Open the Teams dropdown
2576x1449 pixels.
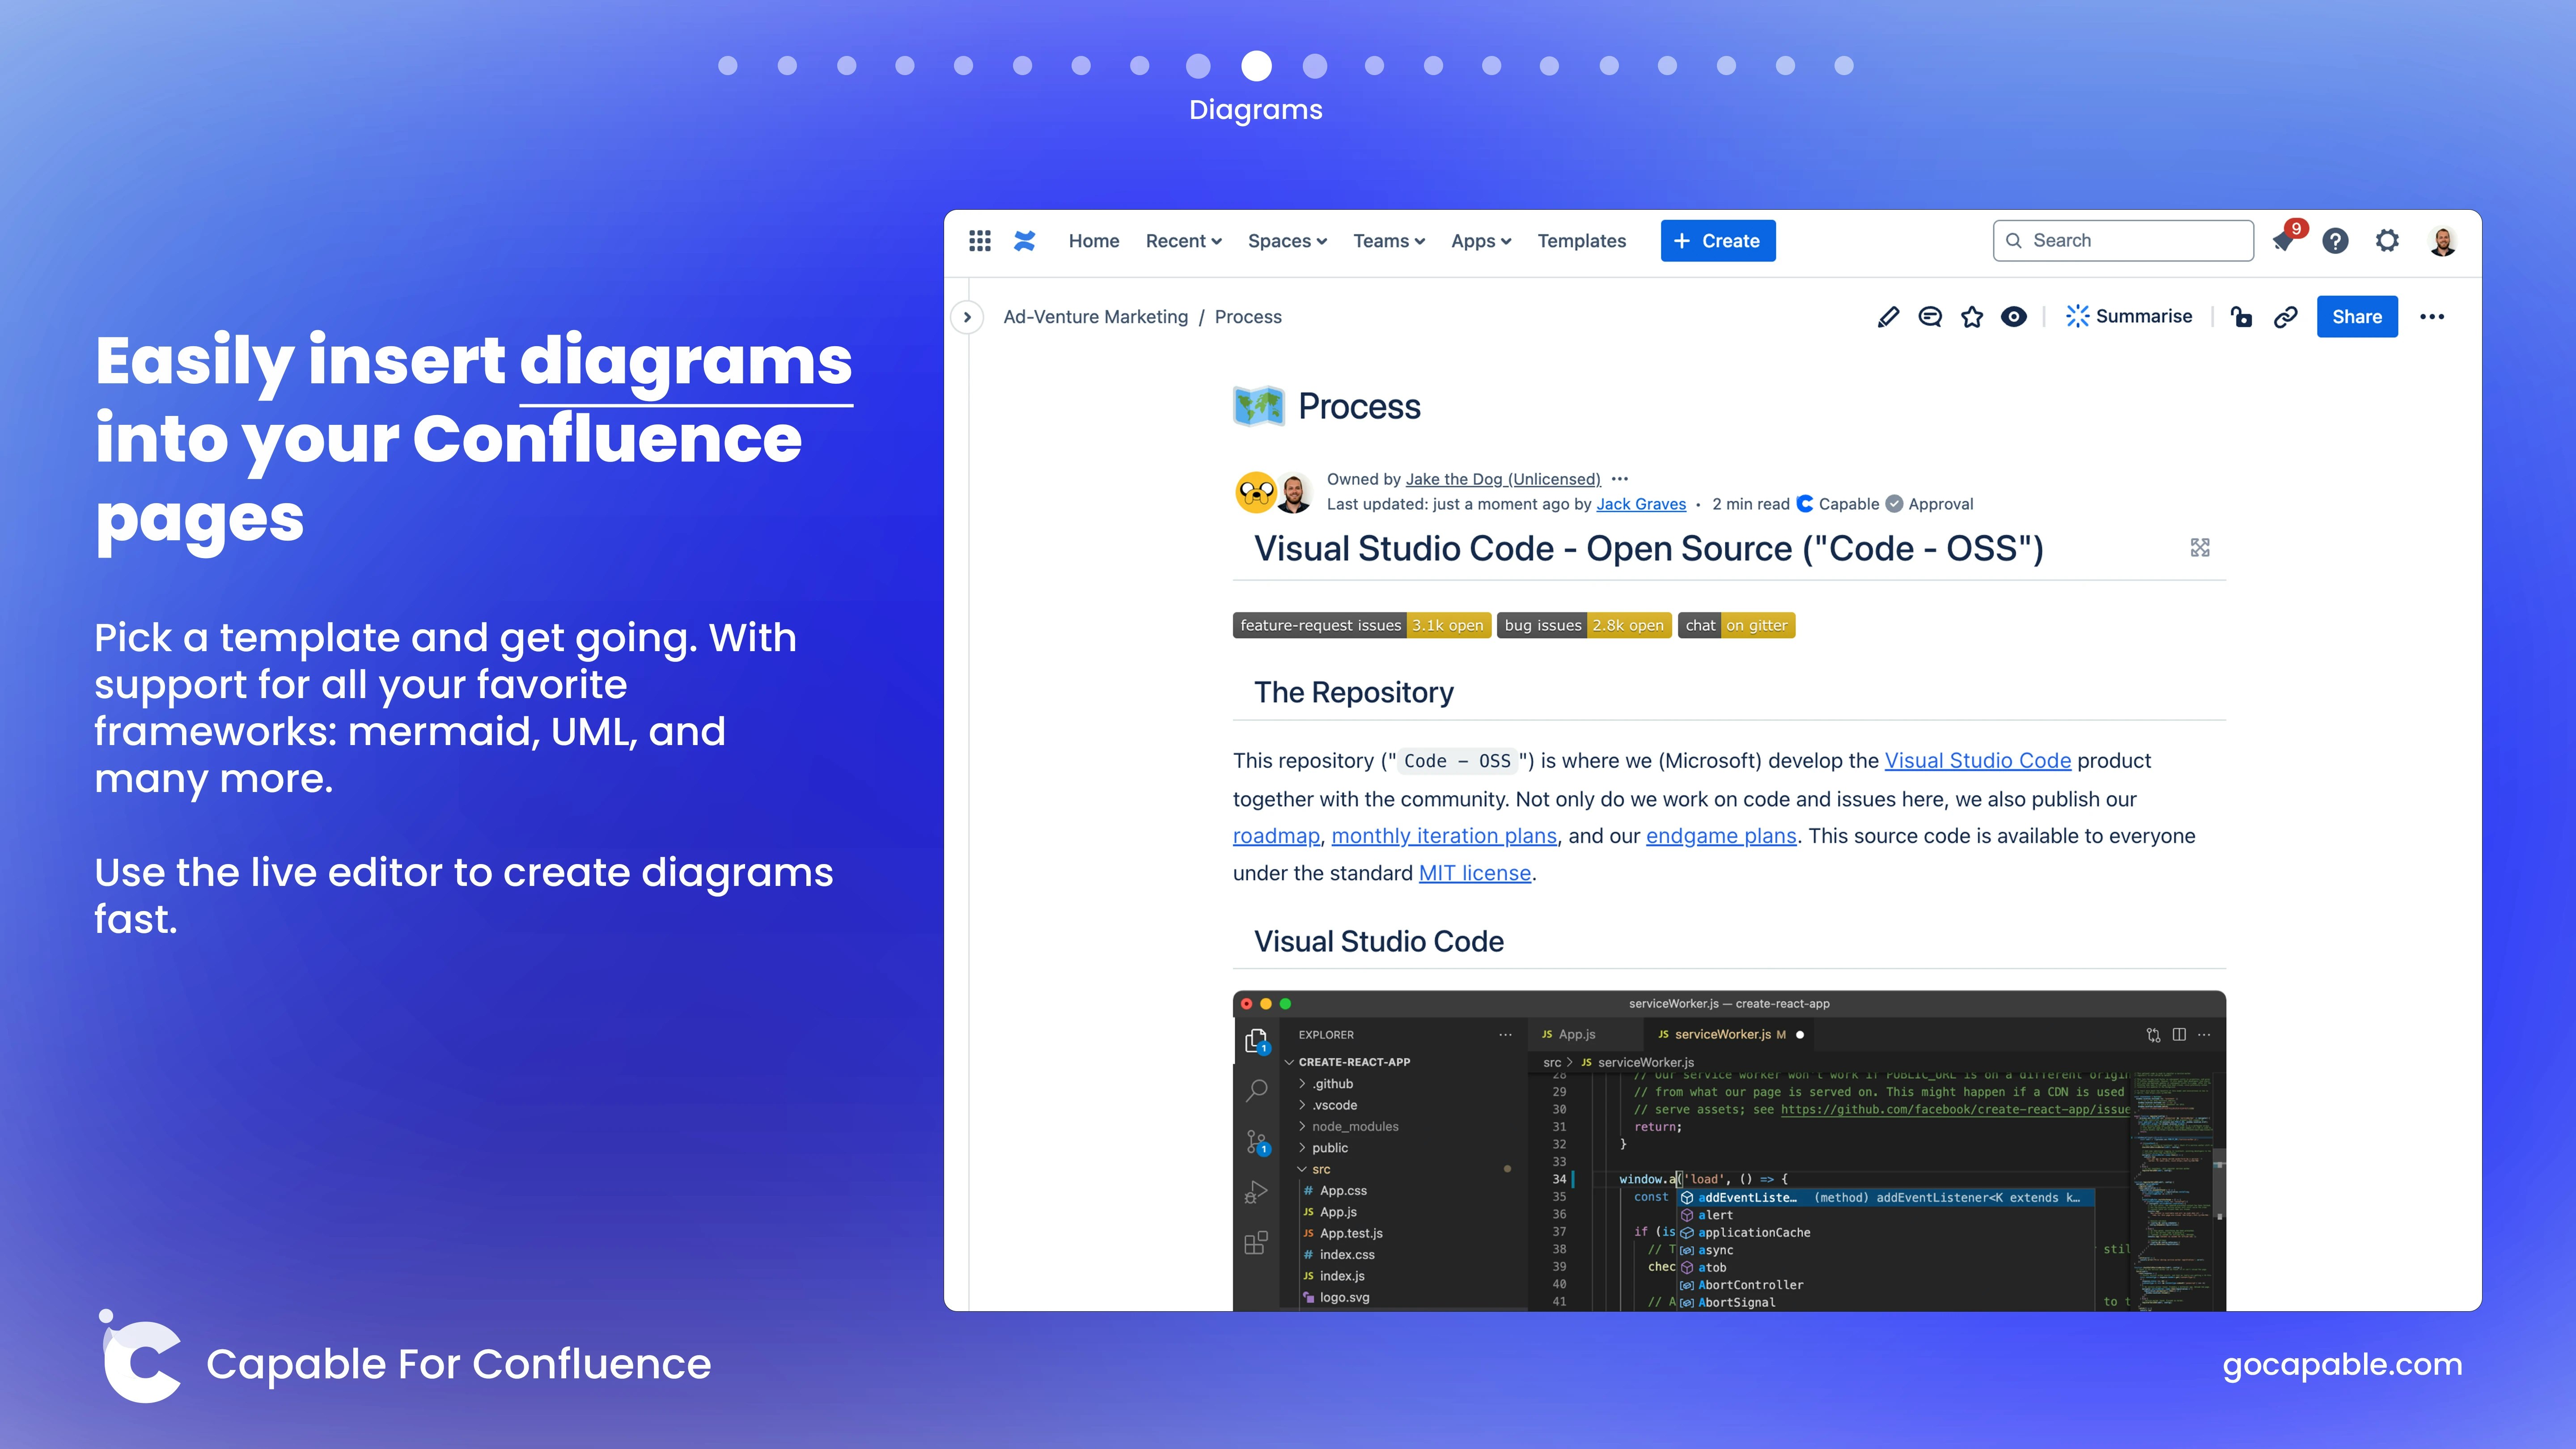tap(1389, 241)
